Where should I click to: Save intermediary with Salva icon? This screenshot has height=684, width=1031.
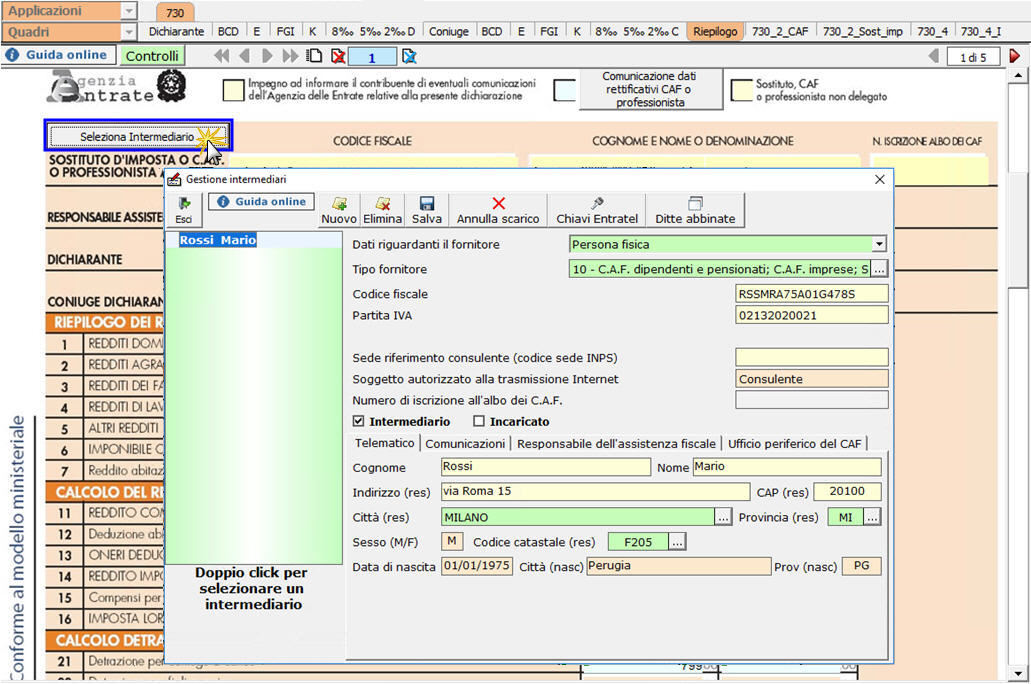[x=427, y=210]
